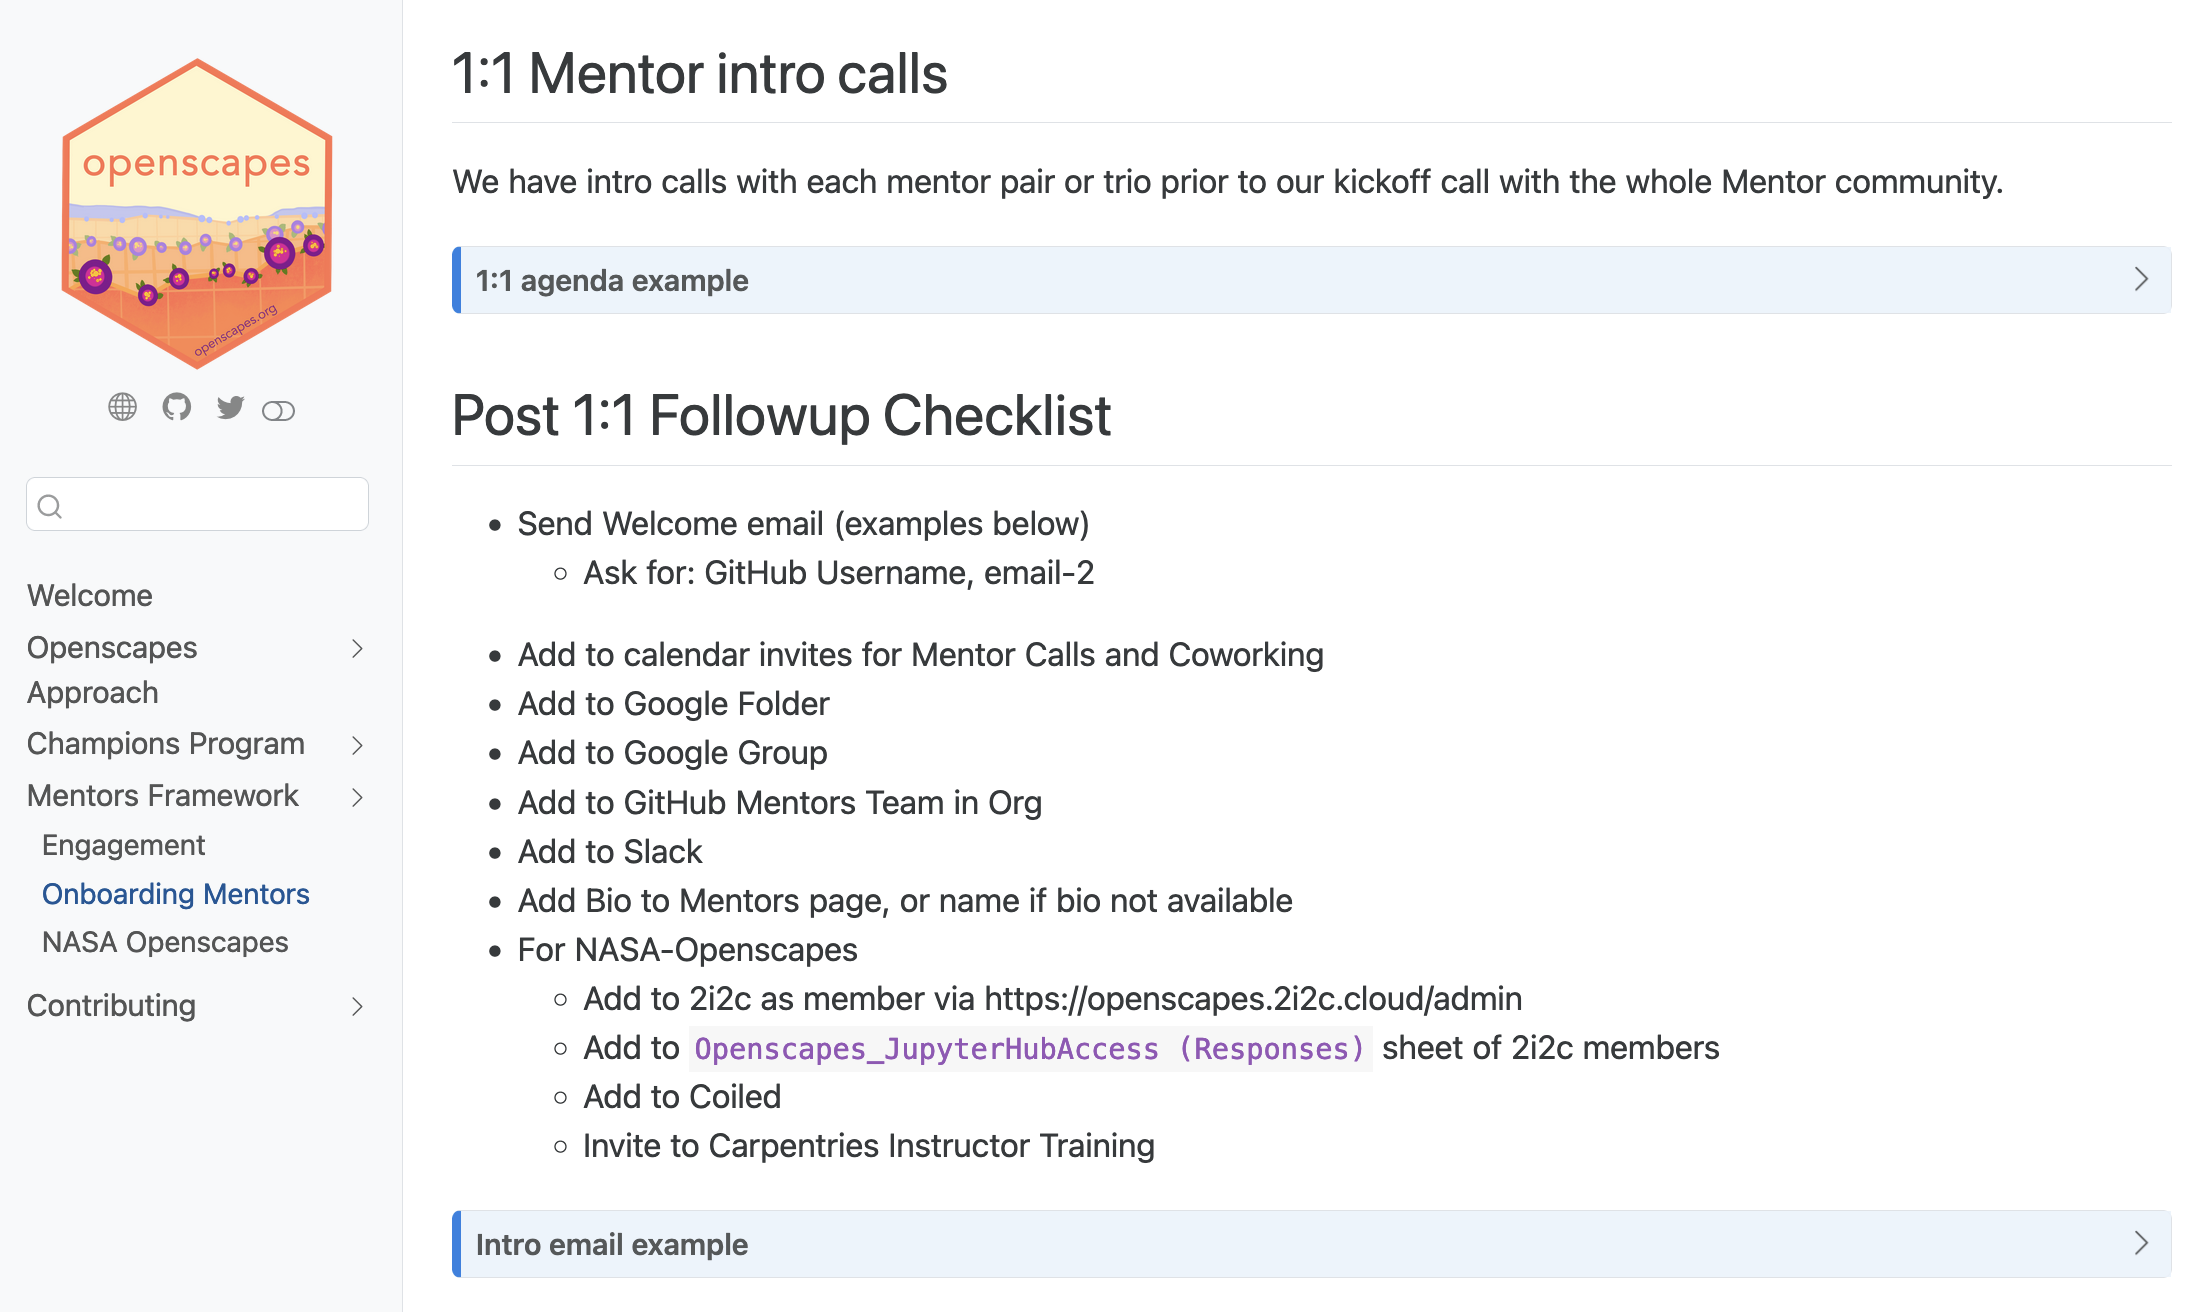Toggle dark mode switch in sidebar
2194x1312 pixels.
(278, 411)
